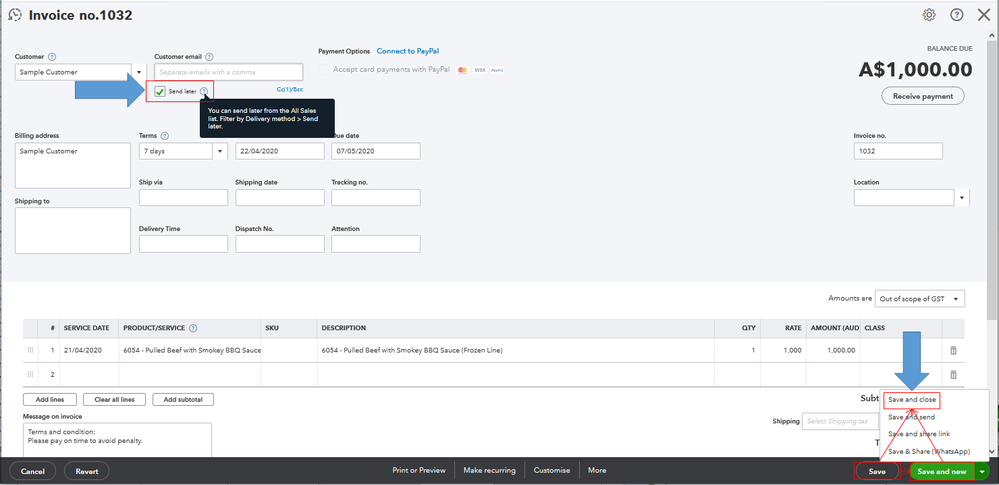999x485 pixels.
Task: Click the help icon beside PRODUCT/SERVICE header
Action: pyautogui.click(x=193, y=328)
